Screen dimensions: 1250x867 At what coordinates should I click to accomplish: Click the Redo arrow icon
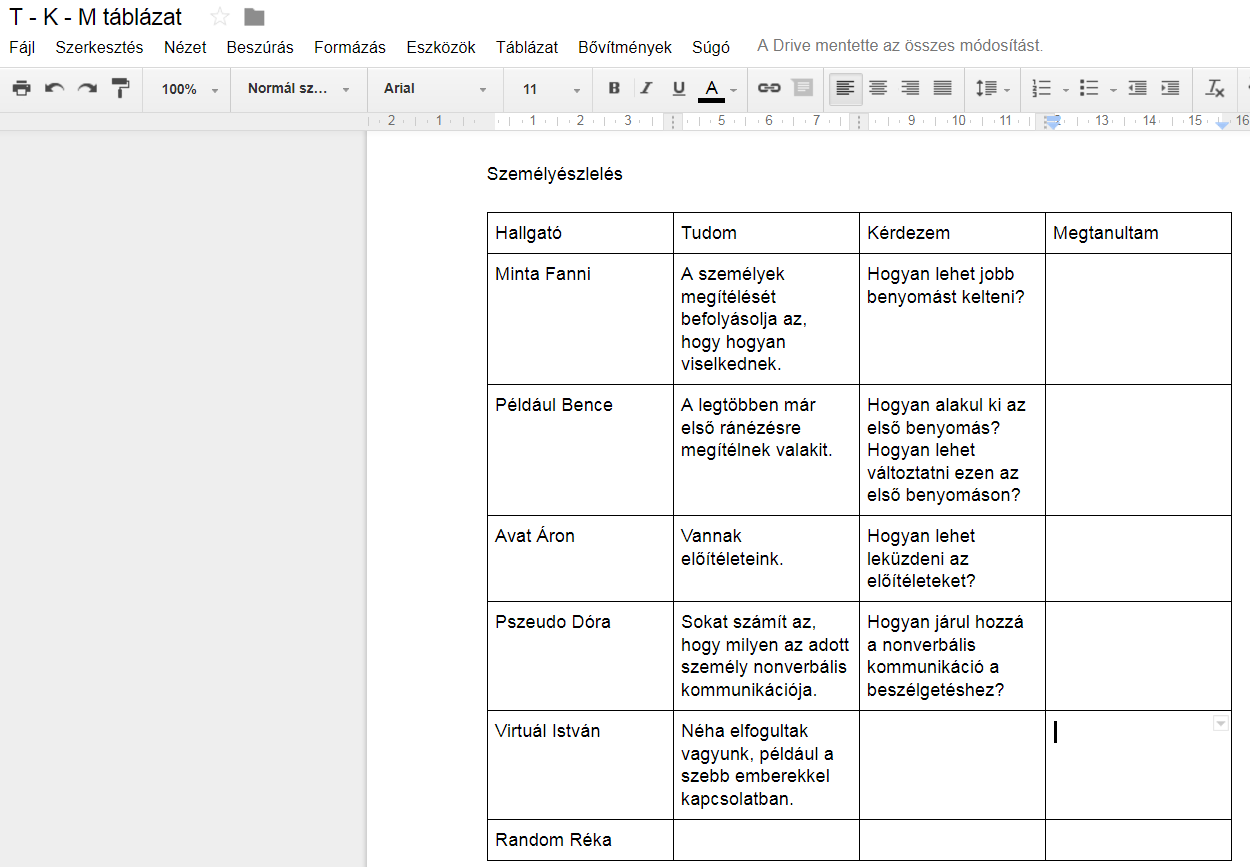[x=88, y=88]
